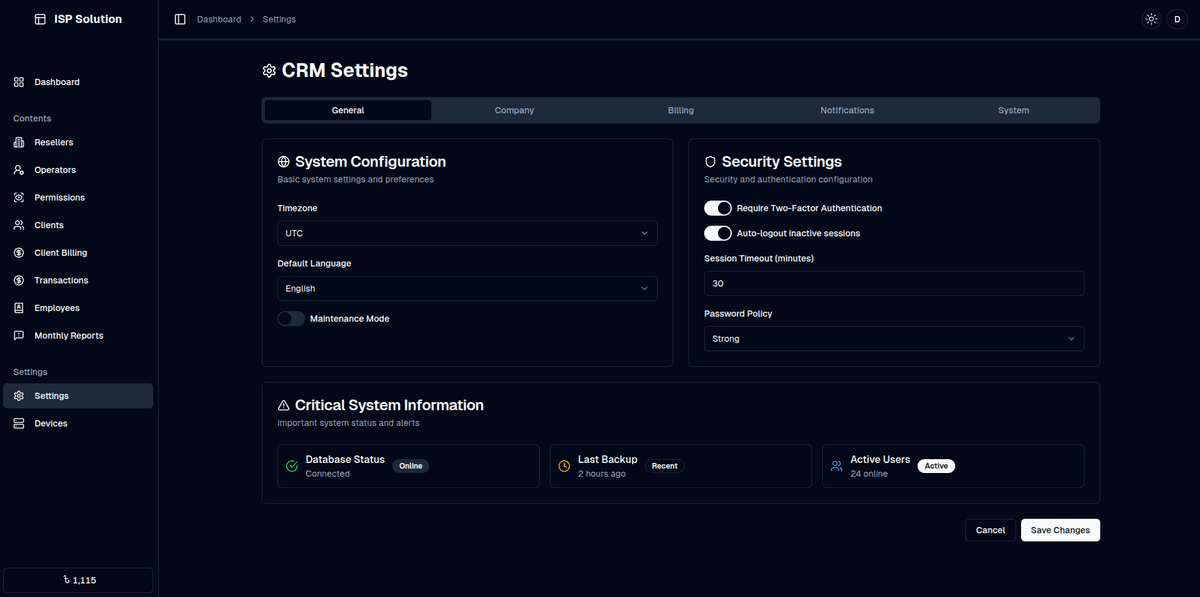
Task: Open user avatar 'D' menu
Action: 1177,19
